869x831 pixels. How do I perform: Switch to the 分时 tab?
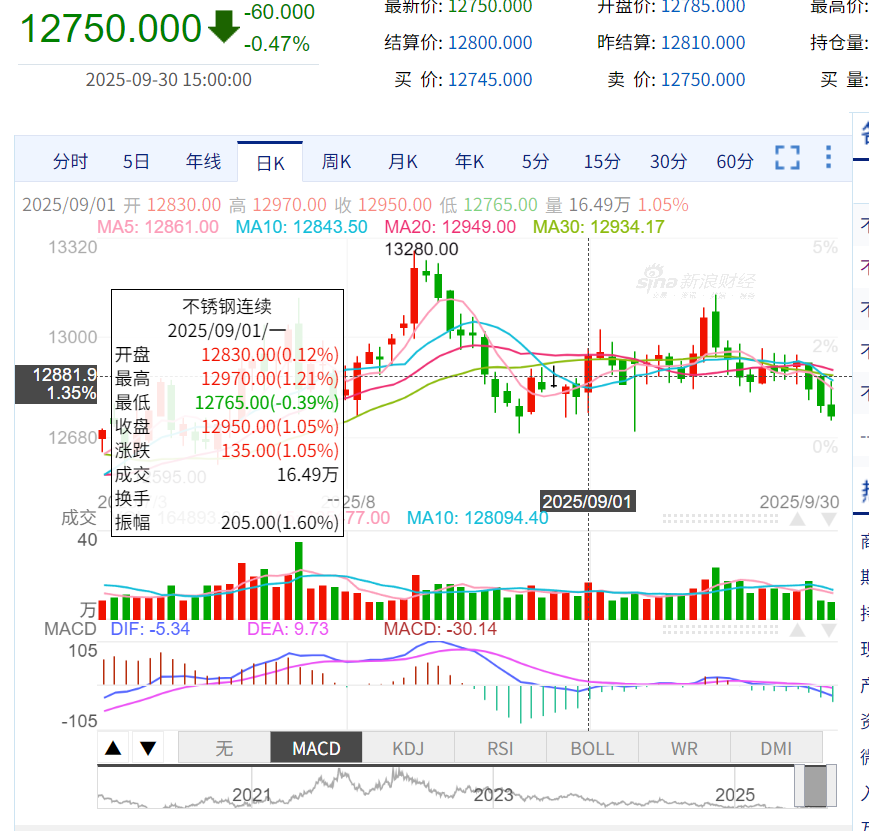coord(70,162)
